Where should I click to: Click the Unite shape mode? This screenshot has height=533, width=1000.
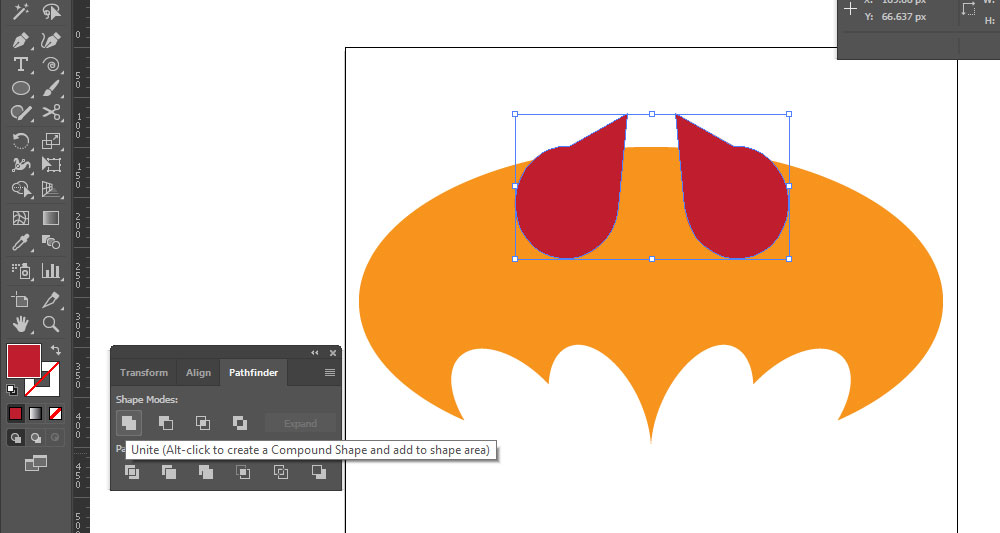point(129,423)
